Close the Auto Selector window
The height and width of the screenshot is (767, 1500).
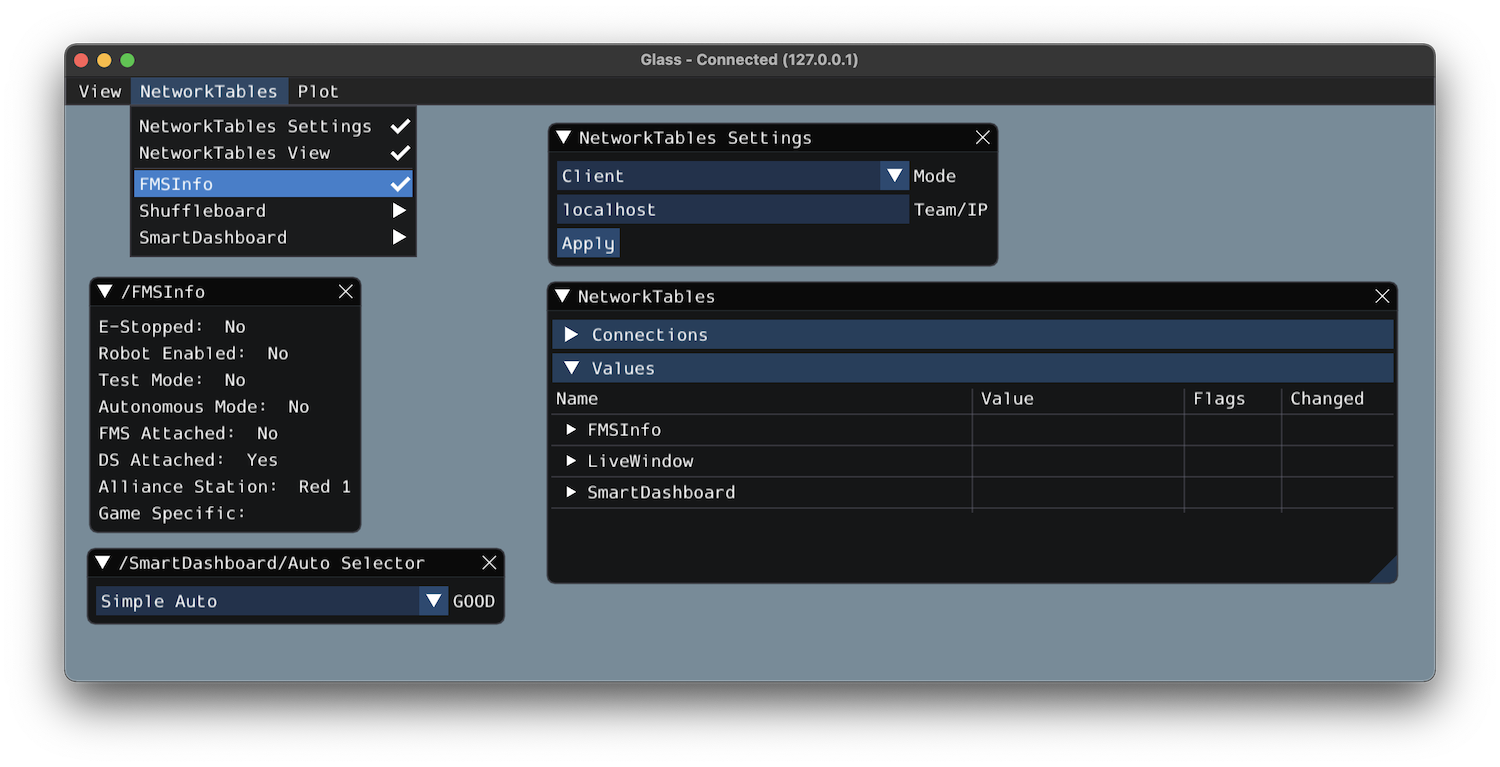coord(489,563)
